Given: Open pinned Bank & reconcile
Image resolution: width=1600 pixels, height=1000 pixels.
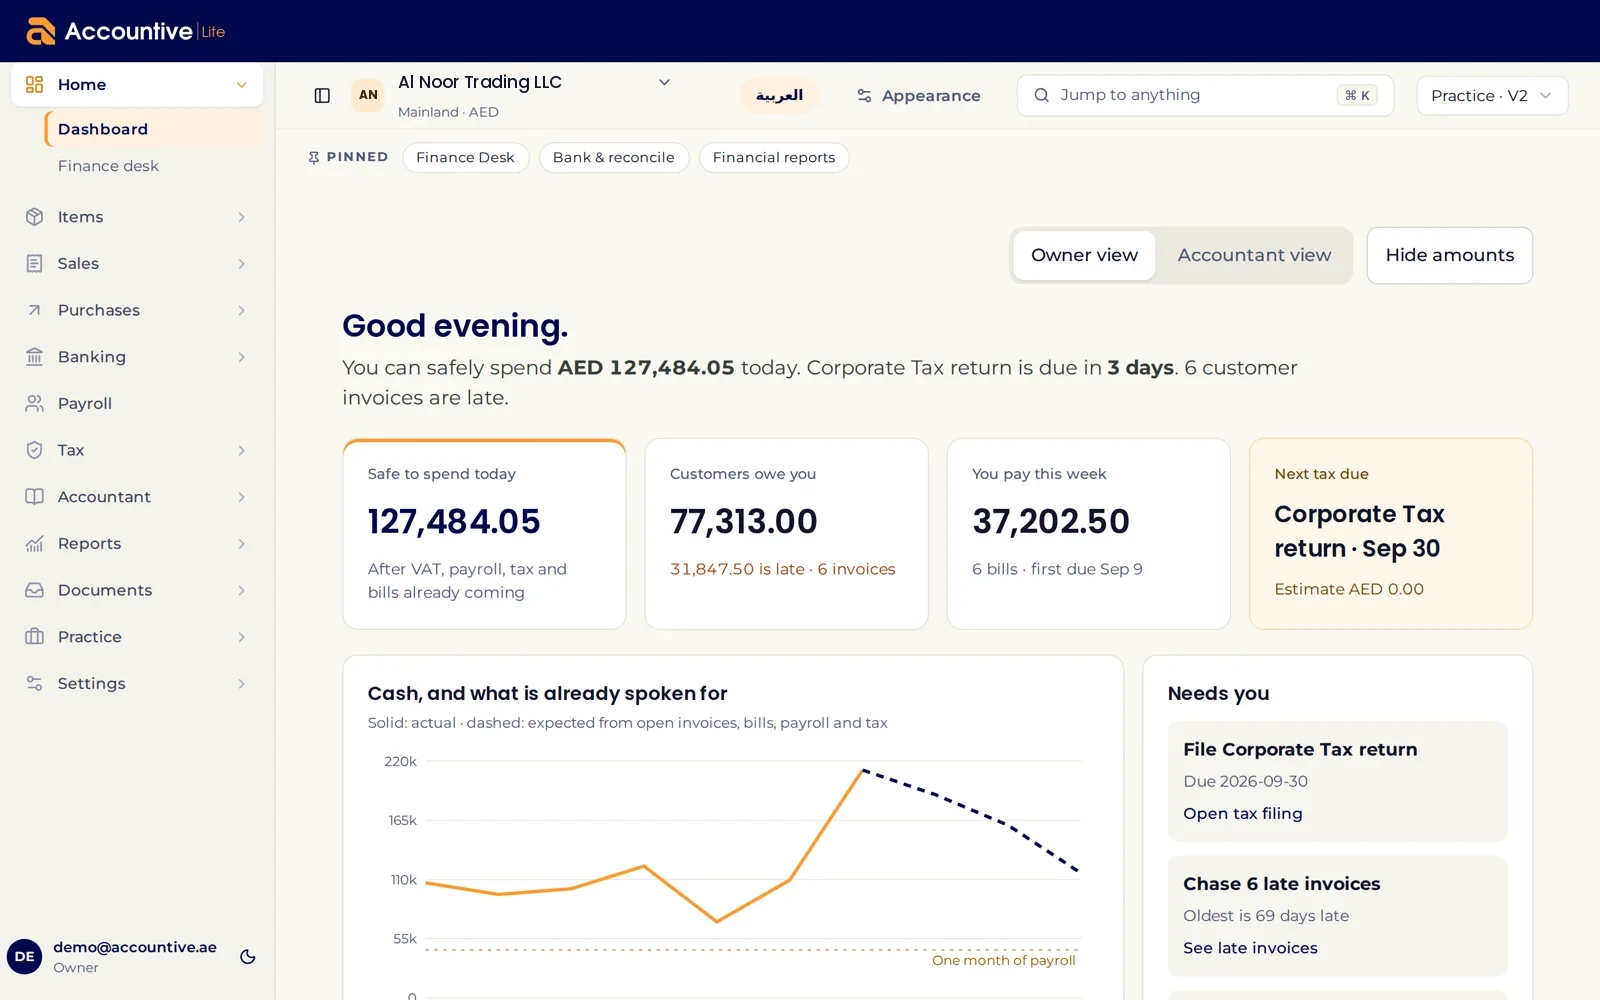Looking at the screenshot, I should (x=613, y=157).
